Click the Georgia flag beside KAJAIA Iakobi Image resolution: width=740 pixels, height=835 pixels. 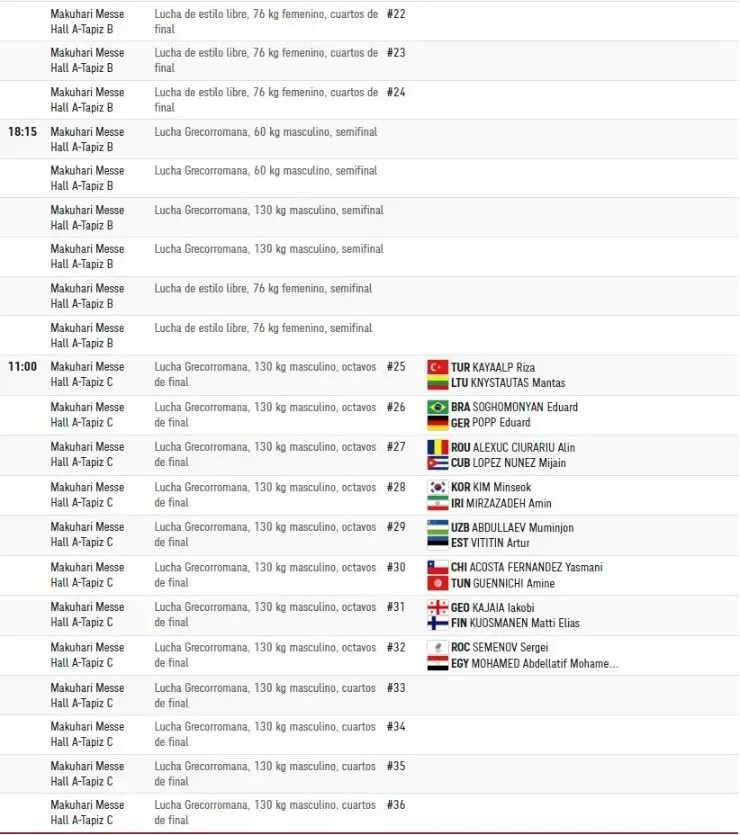[x=437, y=607]
